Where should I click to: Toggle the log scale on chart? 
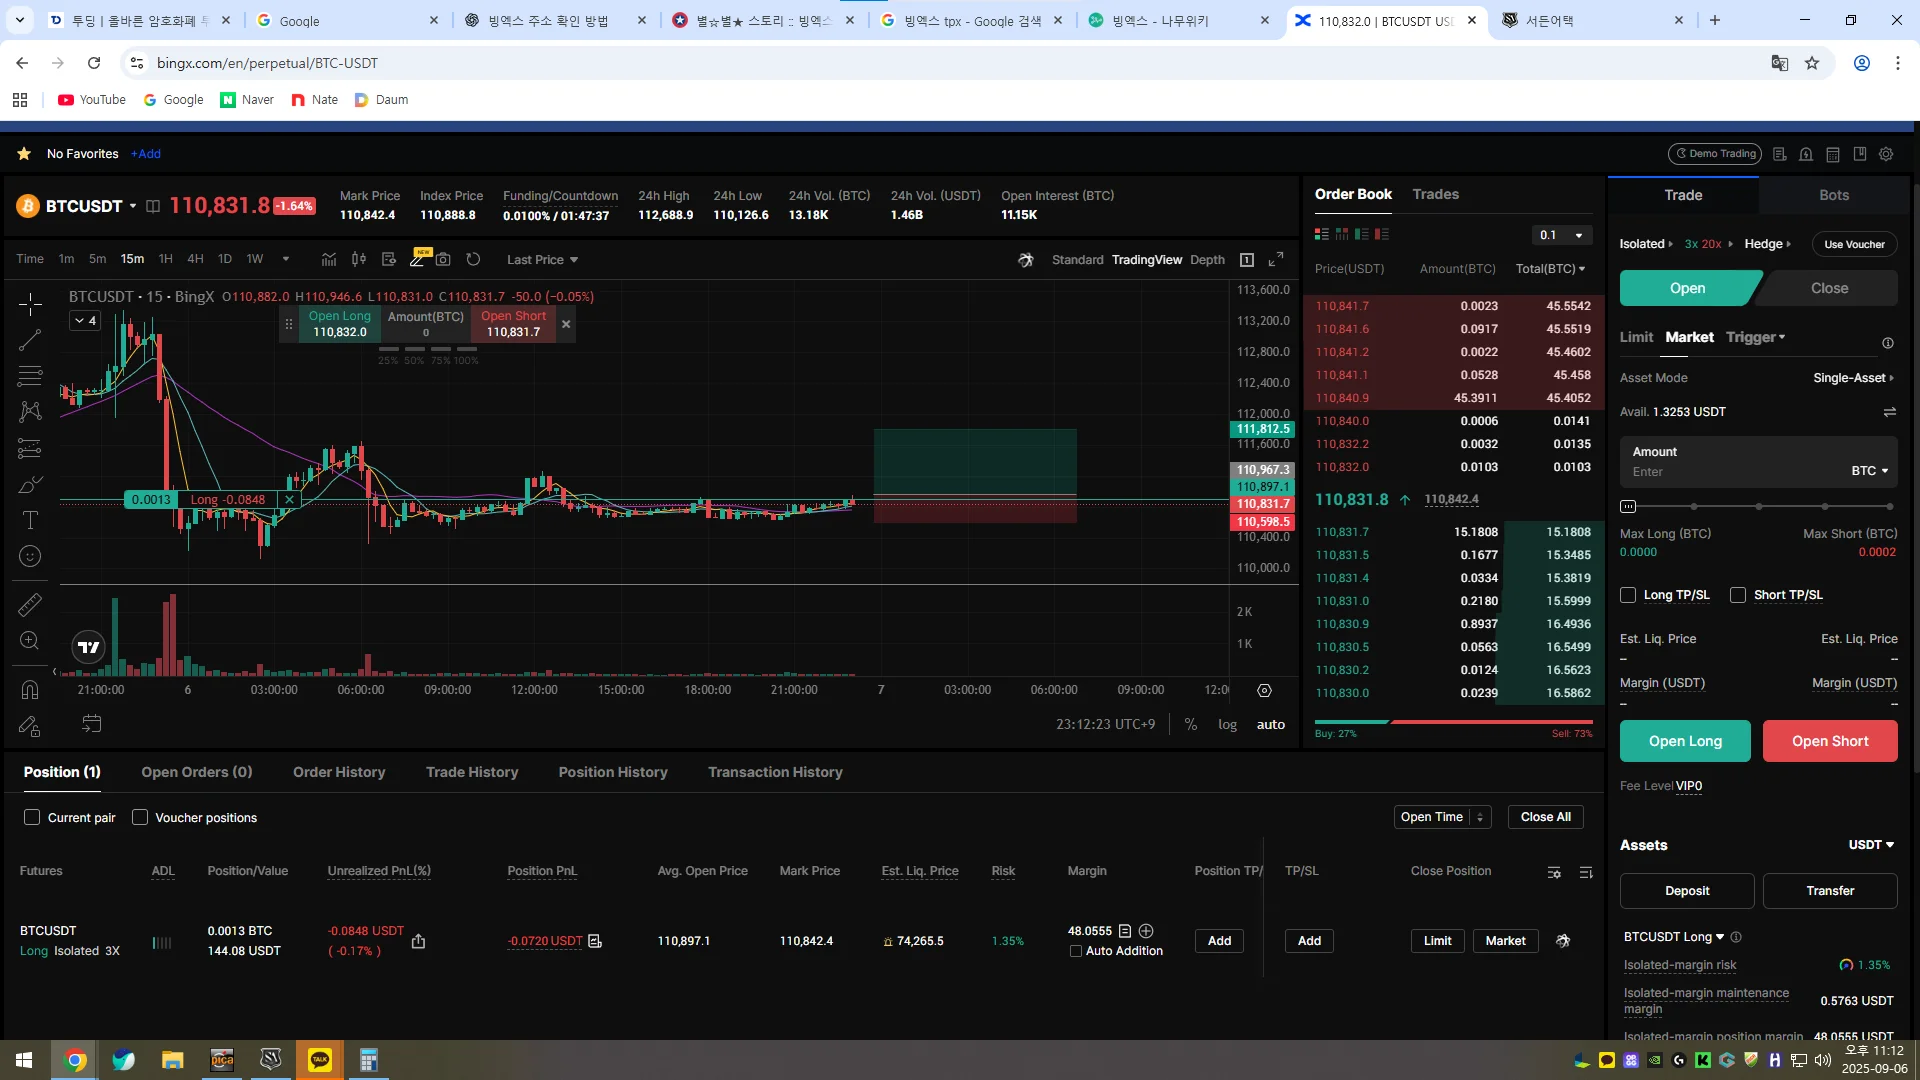point(1227,724)
